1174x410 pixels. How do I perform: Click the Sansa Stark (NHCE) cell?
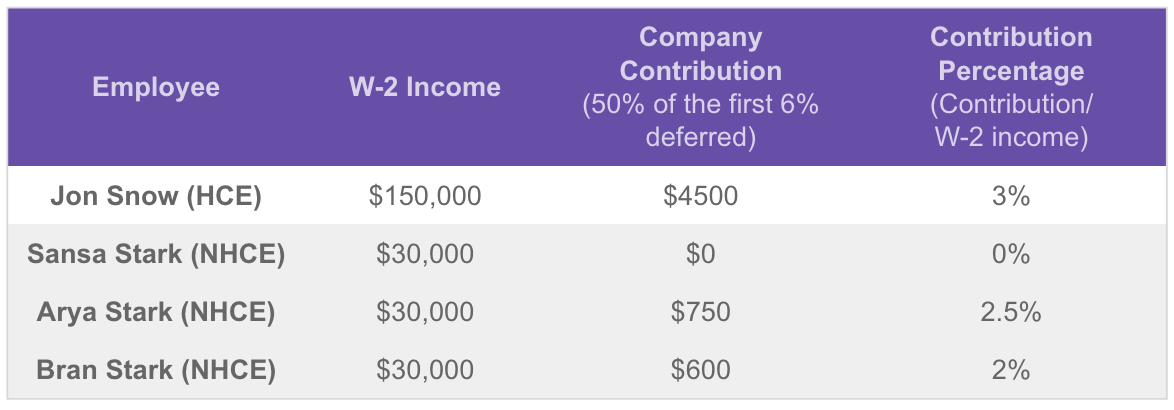(156, 254)
